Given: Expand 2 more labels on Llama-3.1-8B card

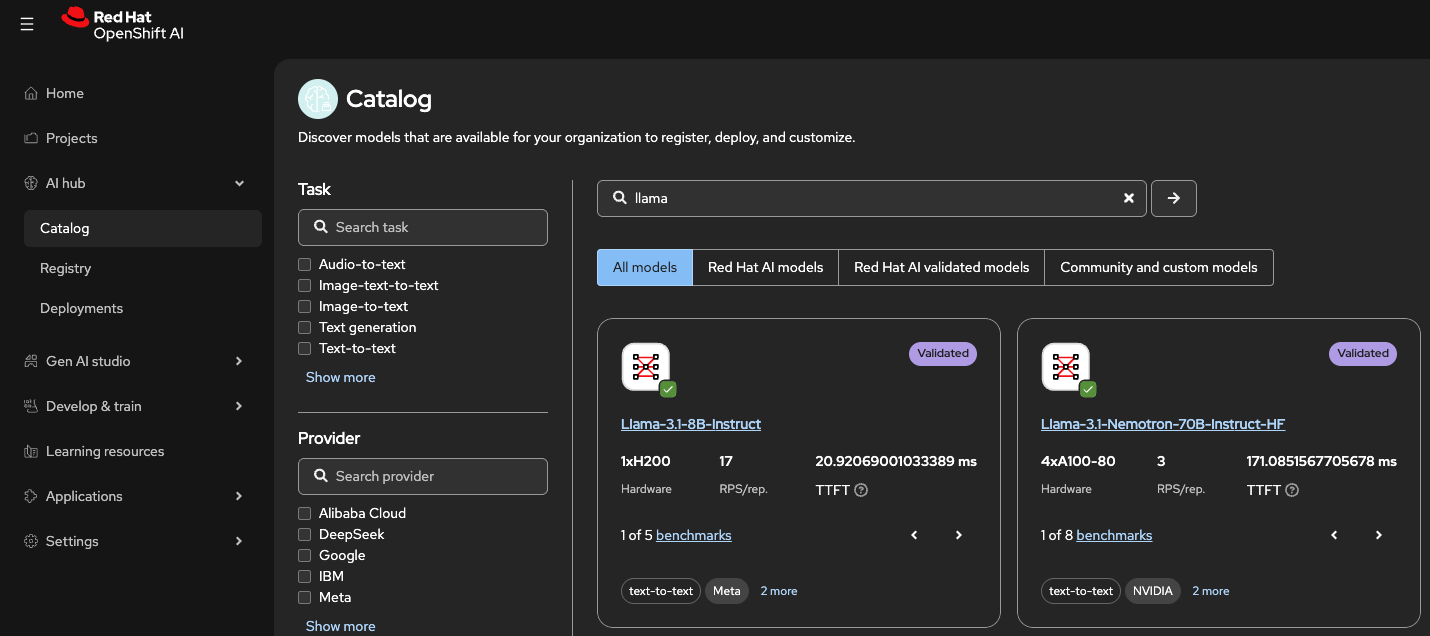Looking at the screenshot, I should [779, 591].
